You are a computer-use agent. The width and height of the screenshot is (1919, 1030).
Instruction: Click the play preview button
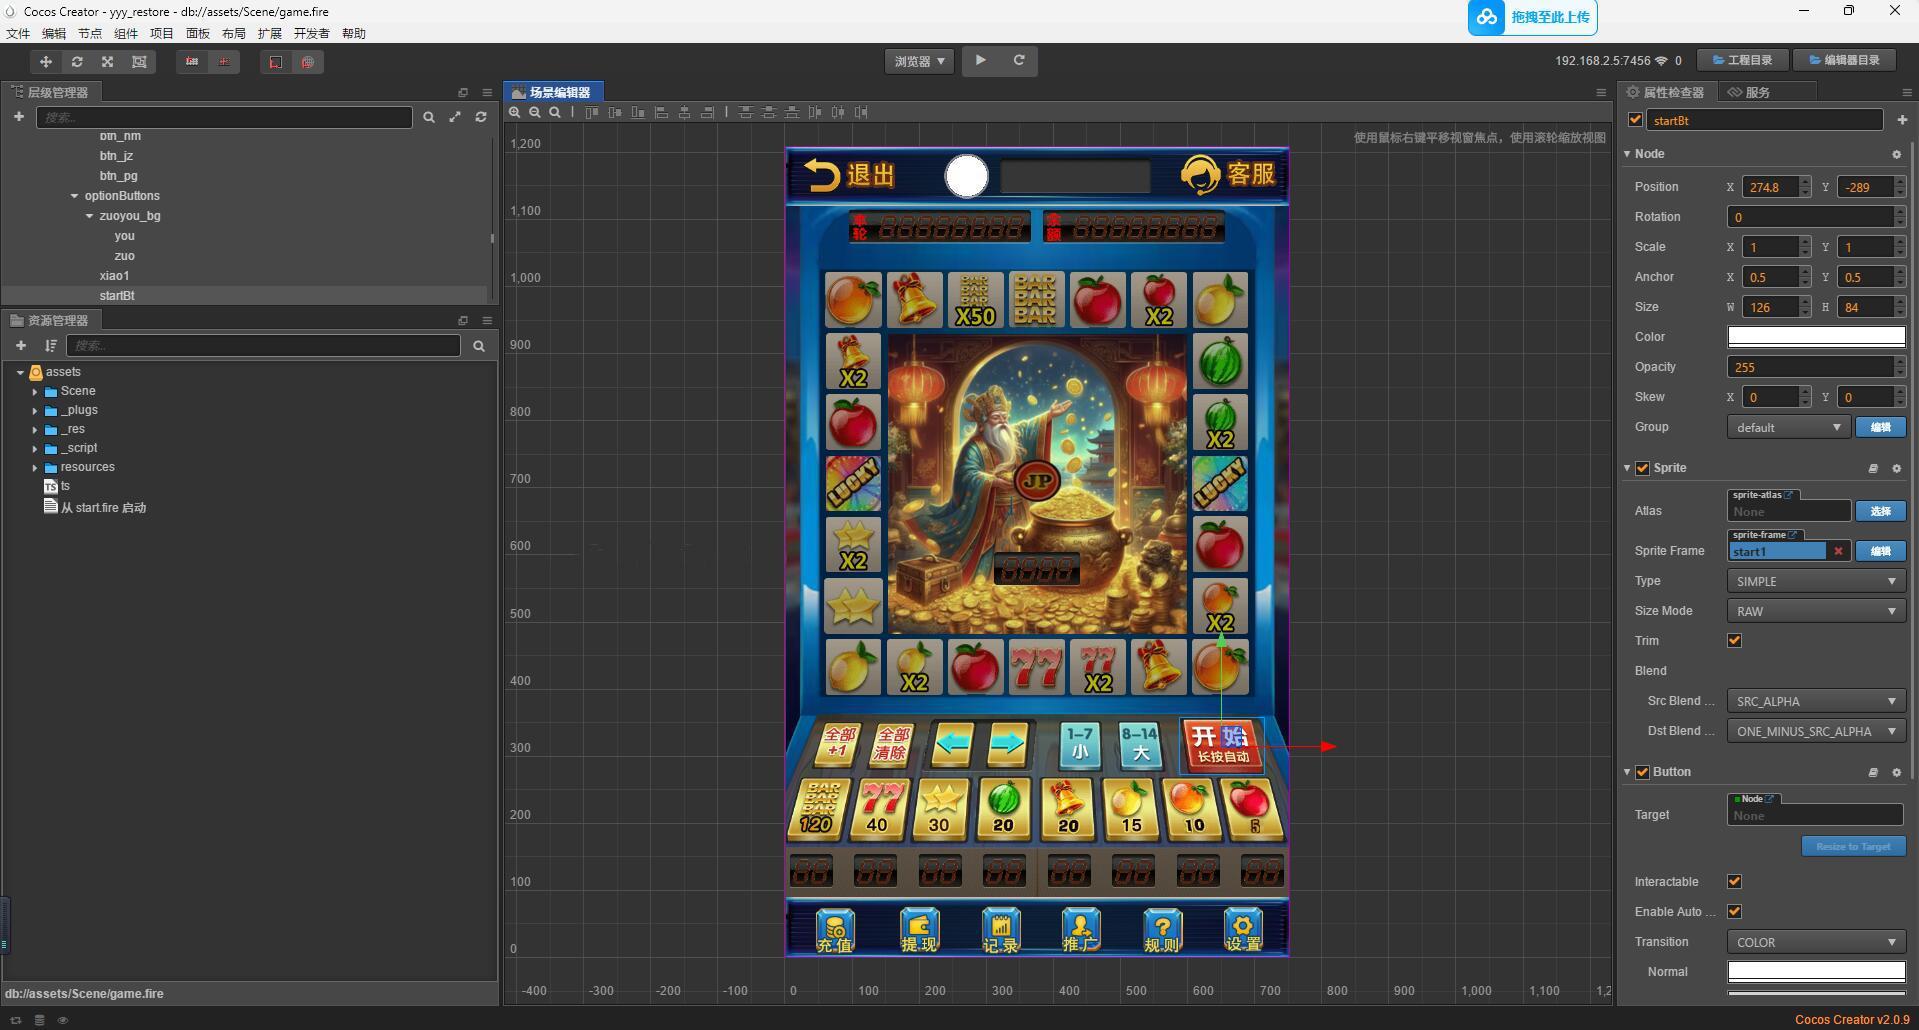point(981,61)
